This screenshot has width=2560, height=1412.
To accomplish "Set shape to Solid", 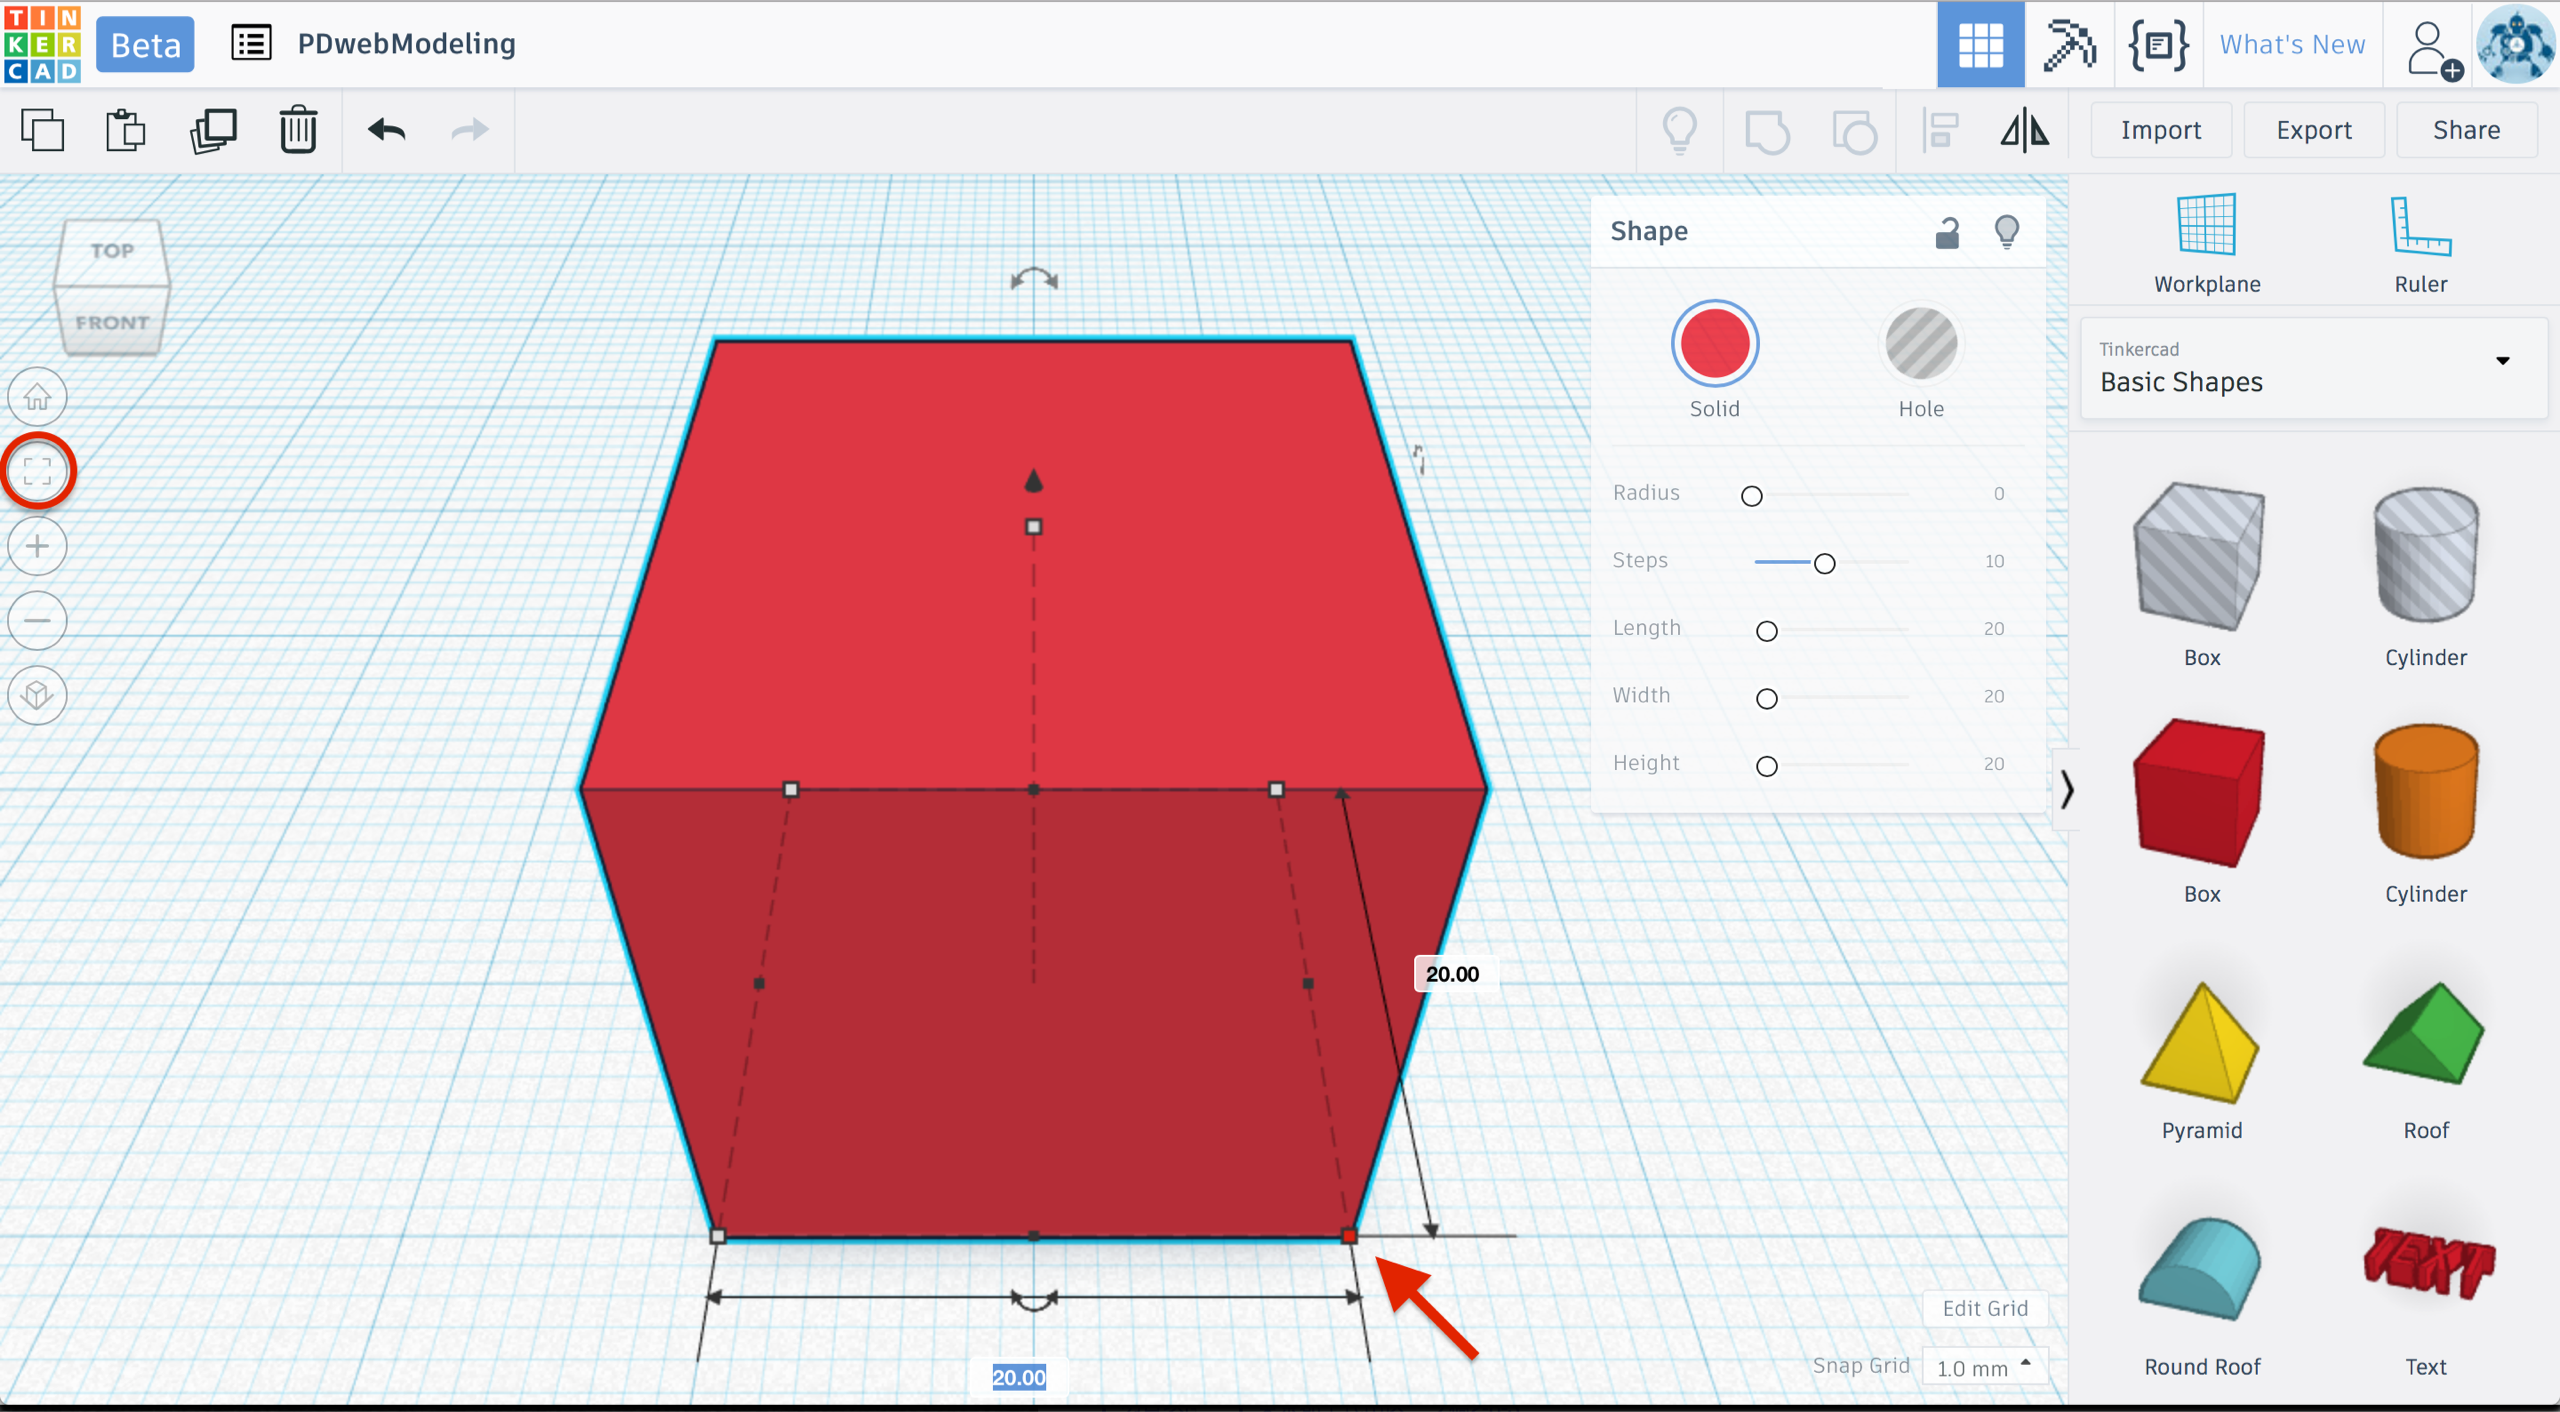I will click(1714, 344).
